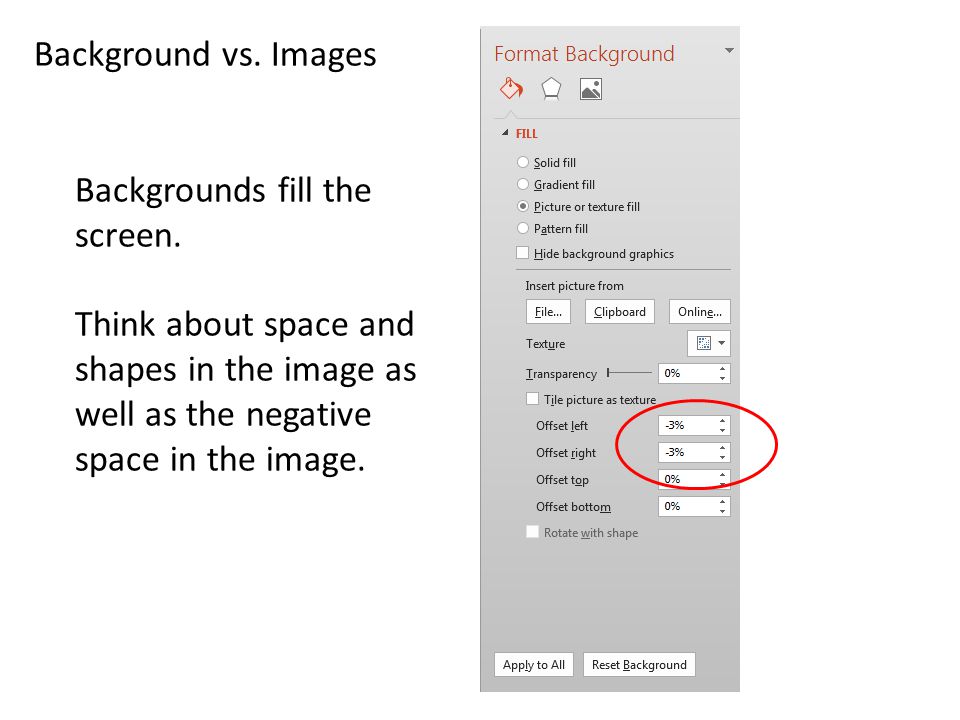Click the Reset Background button
Image resolution: width=960 pixels, height=720 pixels.
click(x=639, y=664)
